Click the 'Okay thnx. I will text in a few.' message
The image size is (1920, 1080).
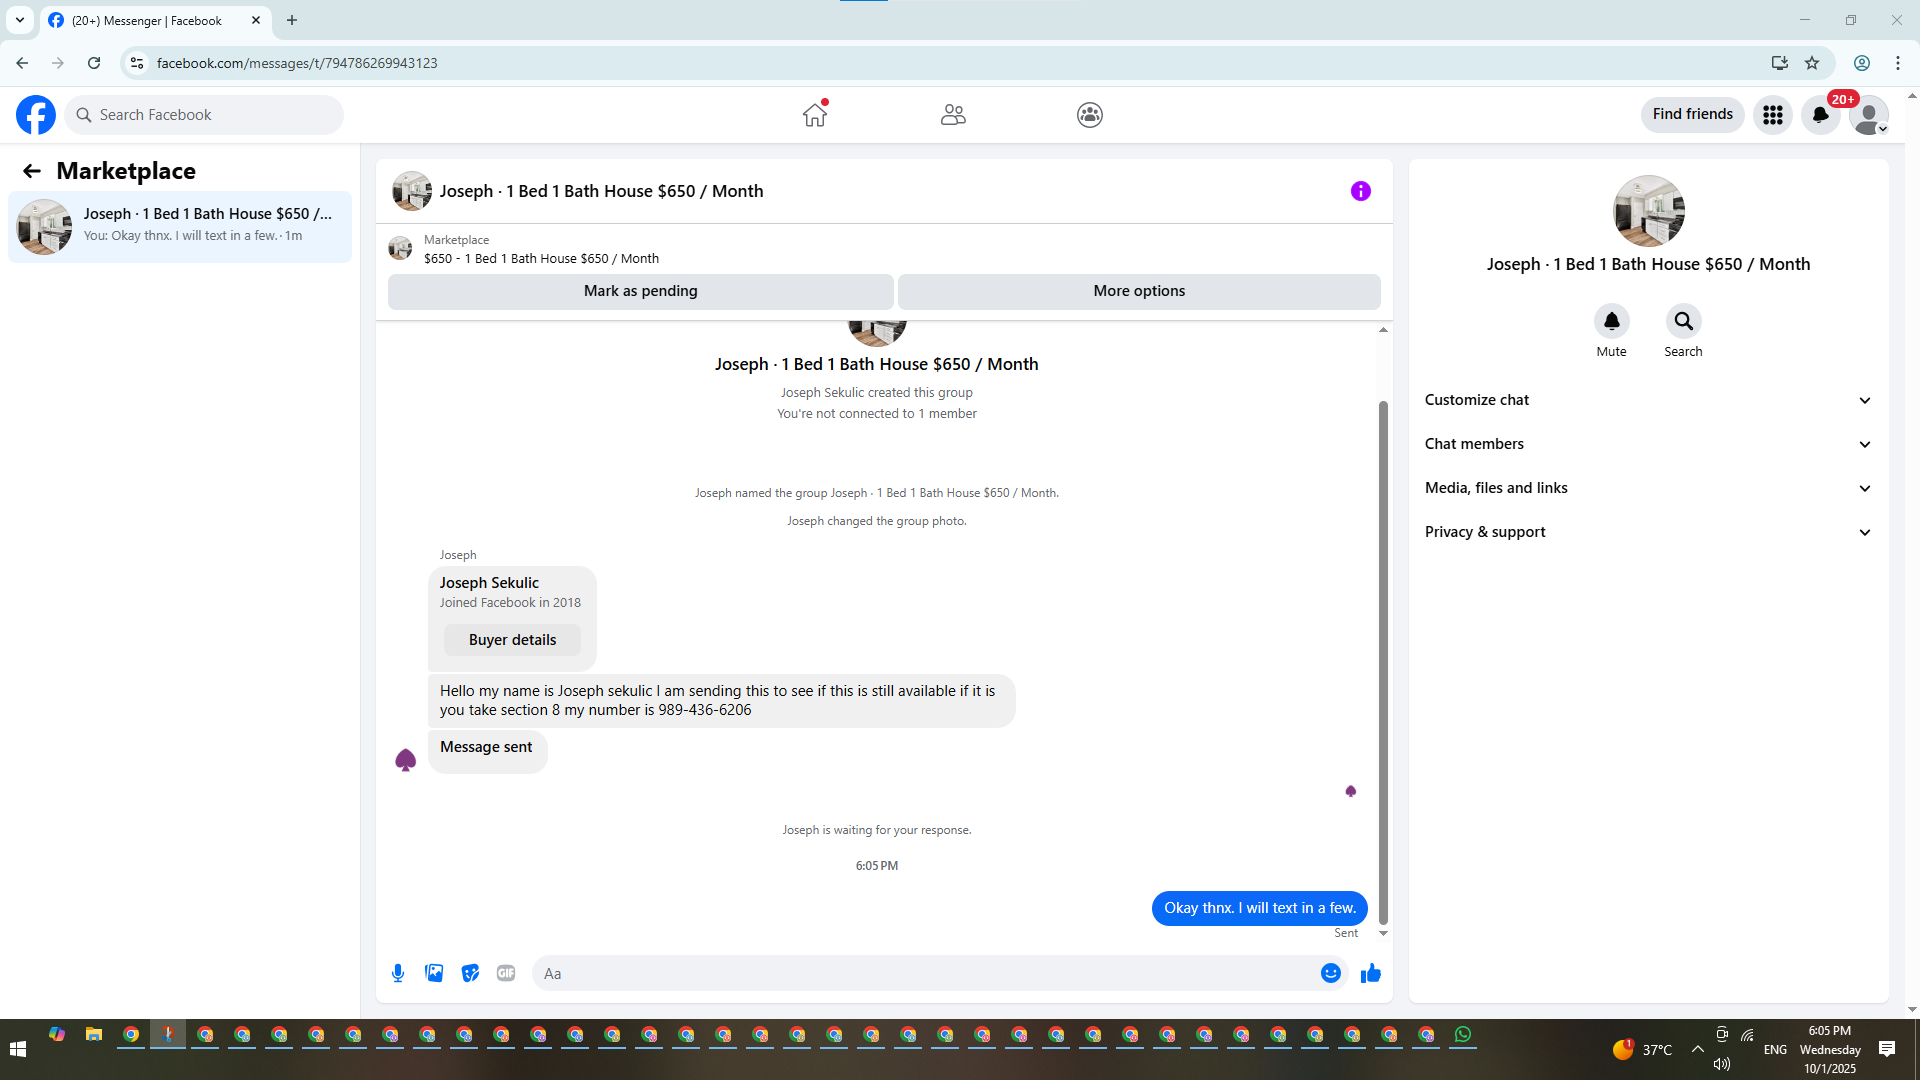point(1260,908)
